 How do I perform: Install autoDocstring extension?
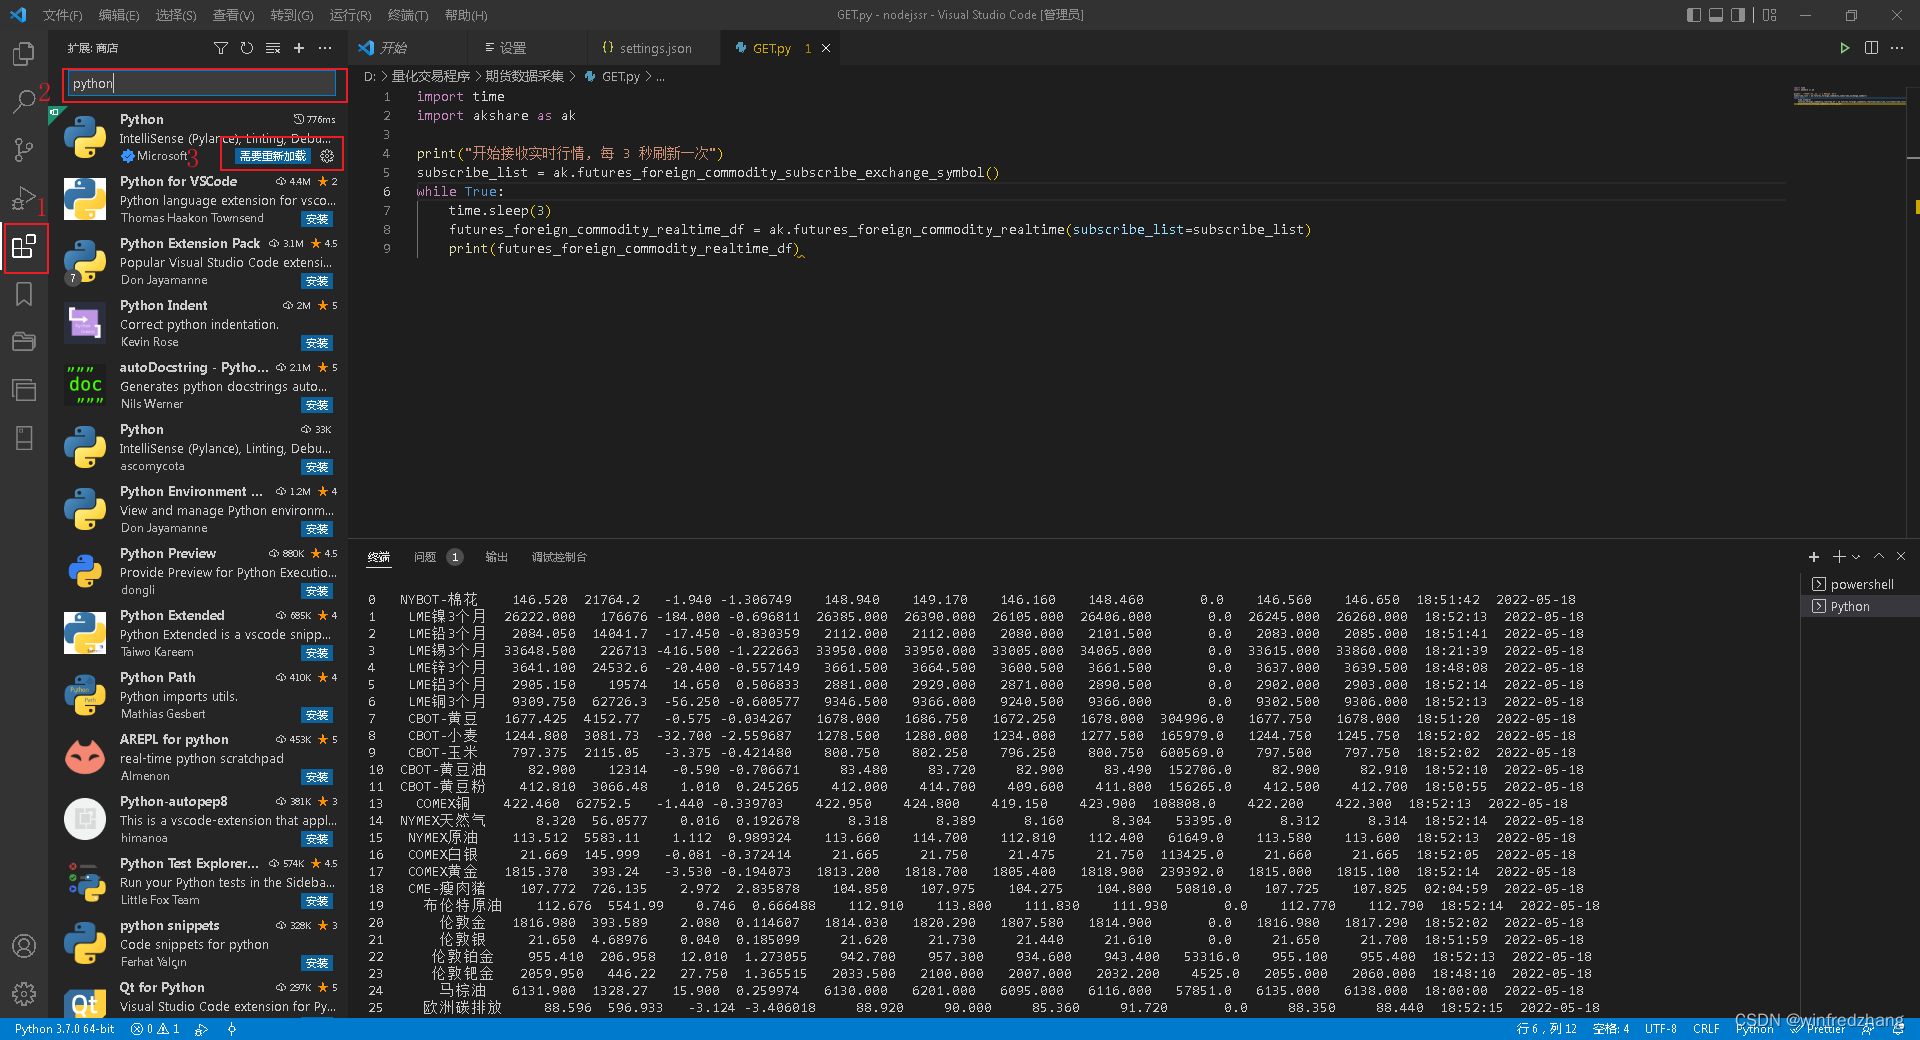317,405
